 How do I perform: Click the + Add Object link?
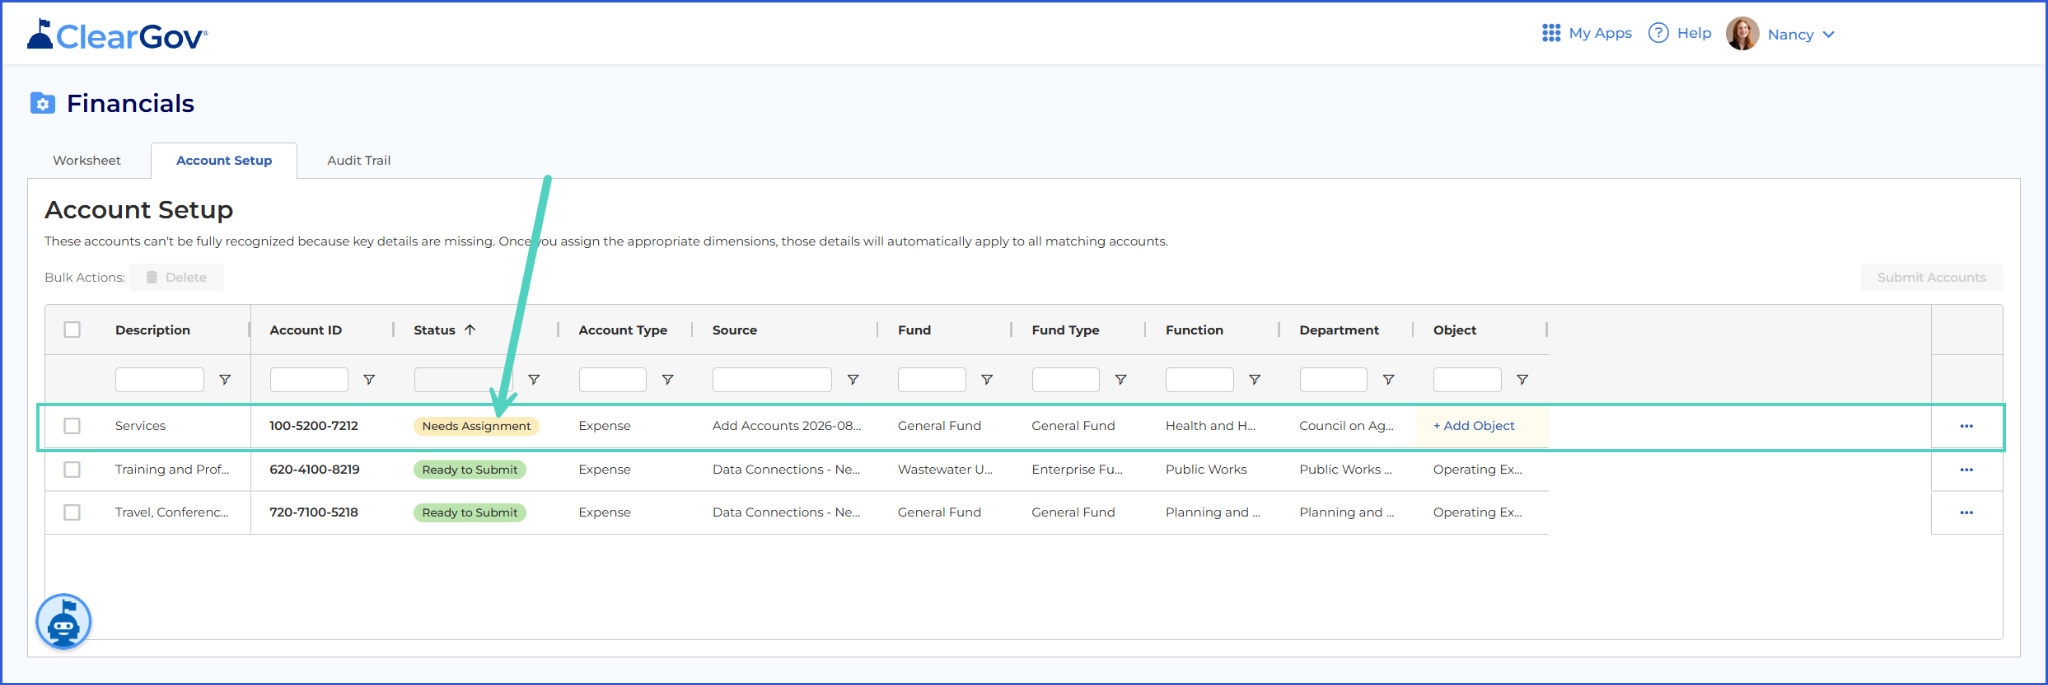pos(1474,426)
